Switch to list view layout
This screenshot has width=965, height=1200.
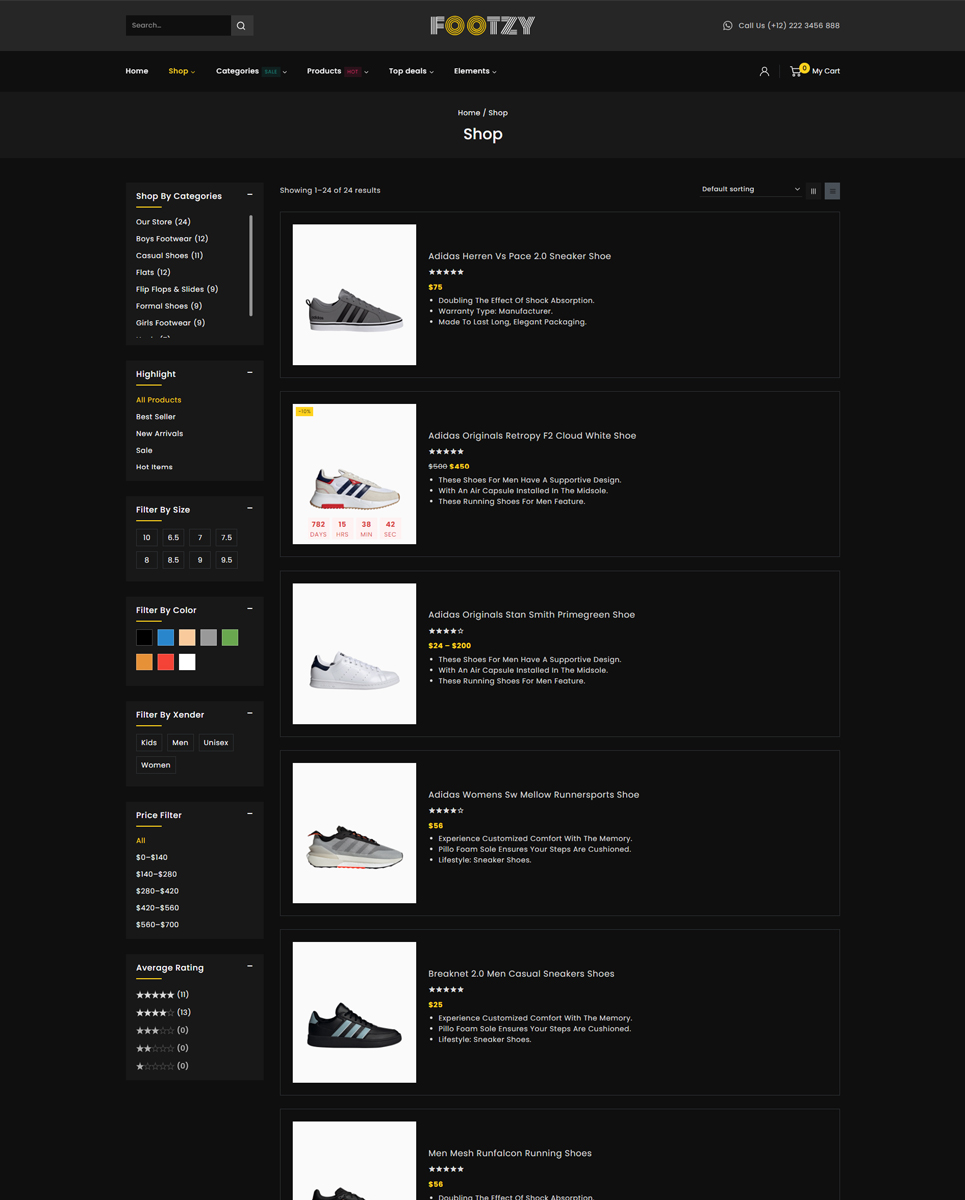[832, 191]
